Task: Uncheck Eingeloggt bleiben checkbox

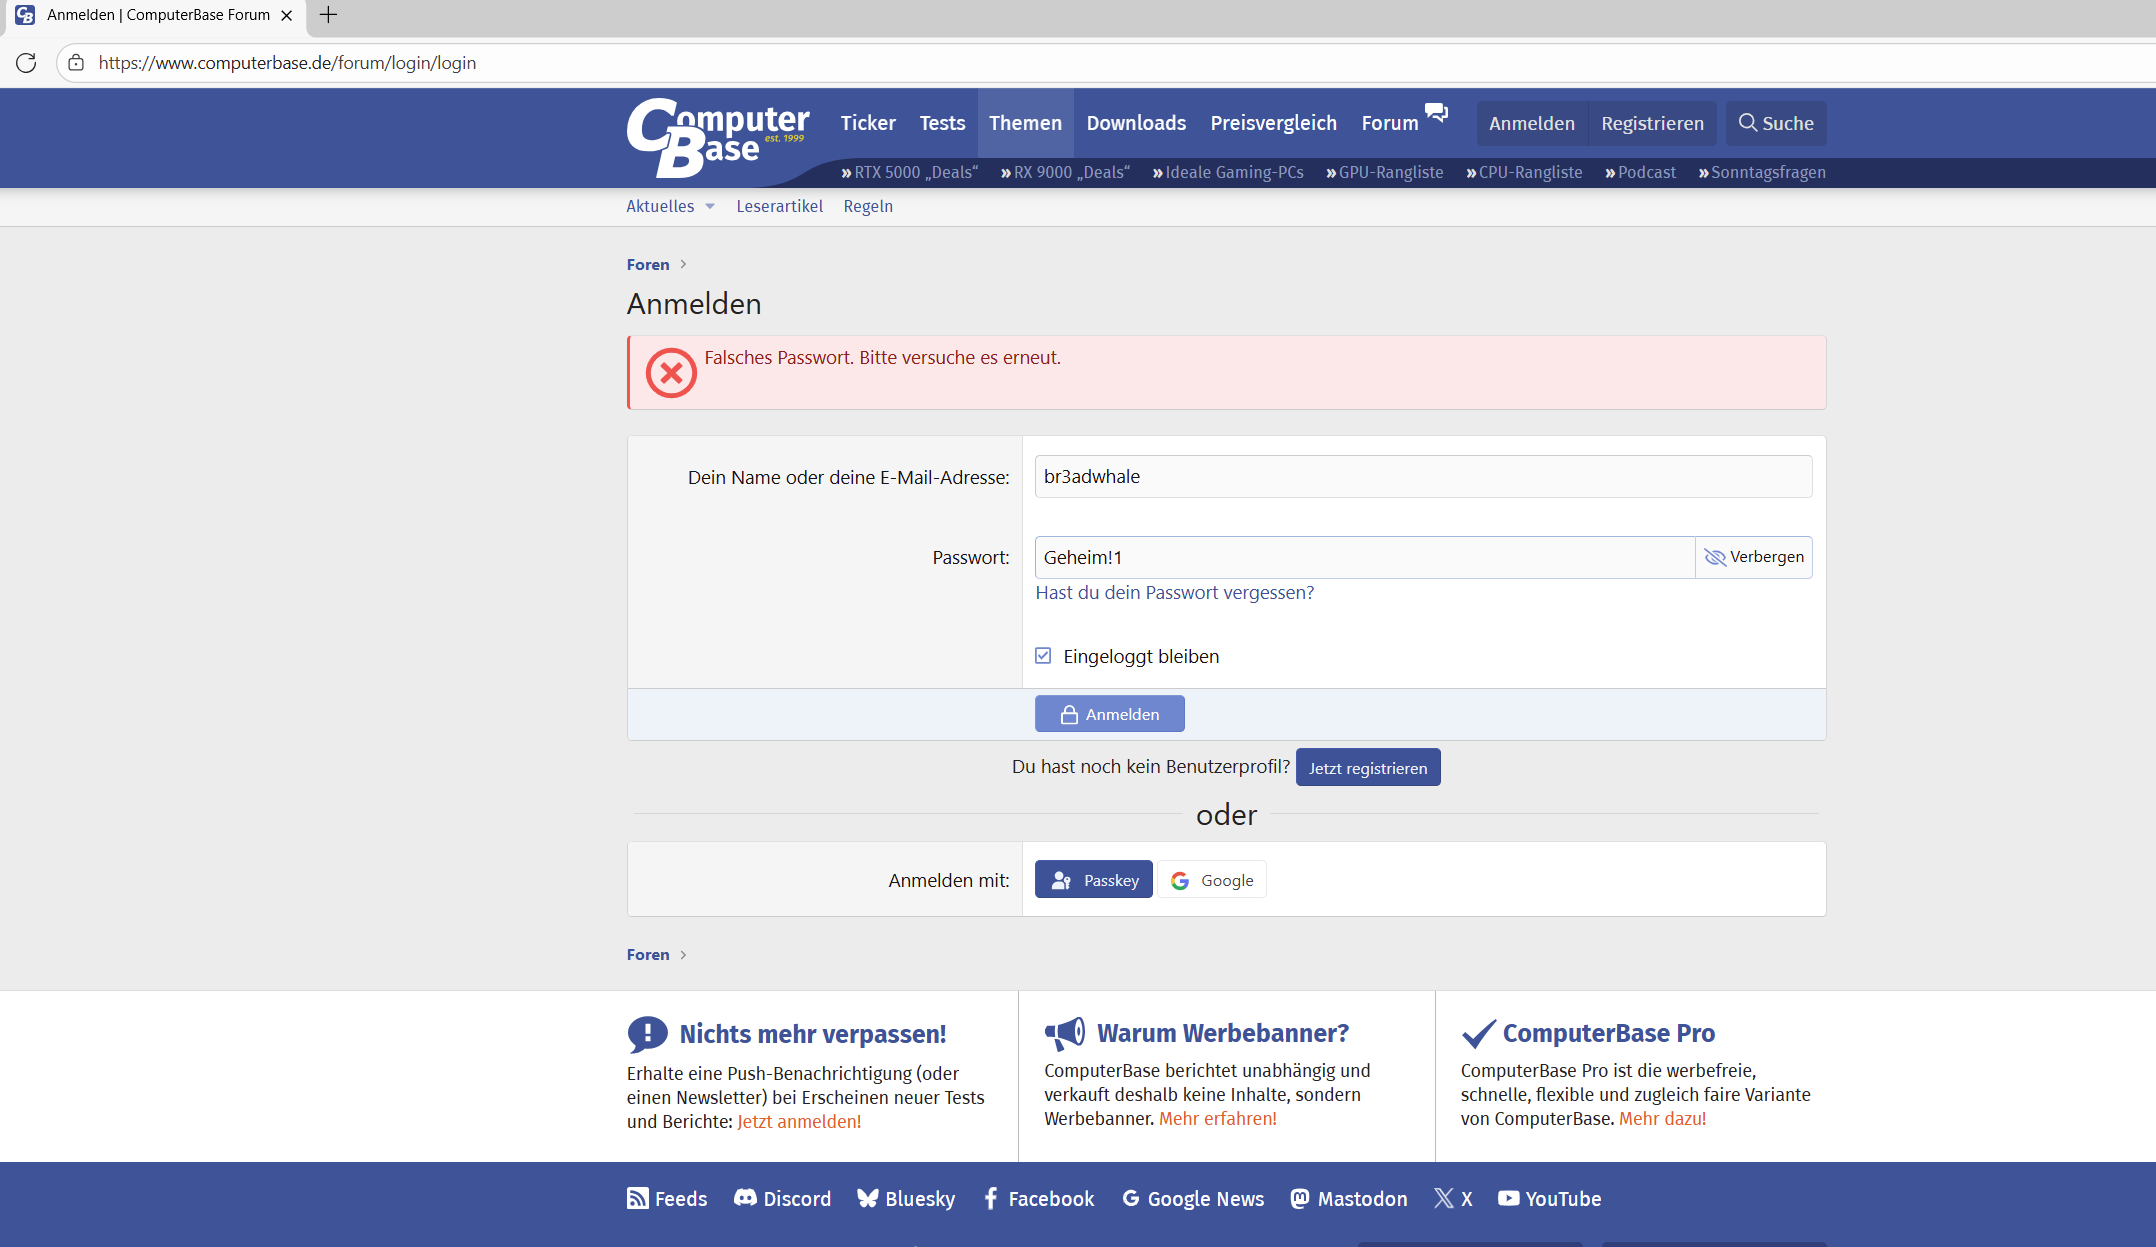Action: click(x=1043, y=656)
